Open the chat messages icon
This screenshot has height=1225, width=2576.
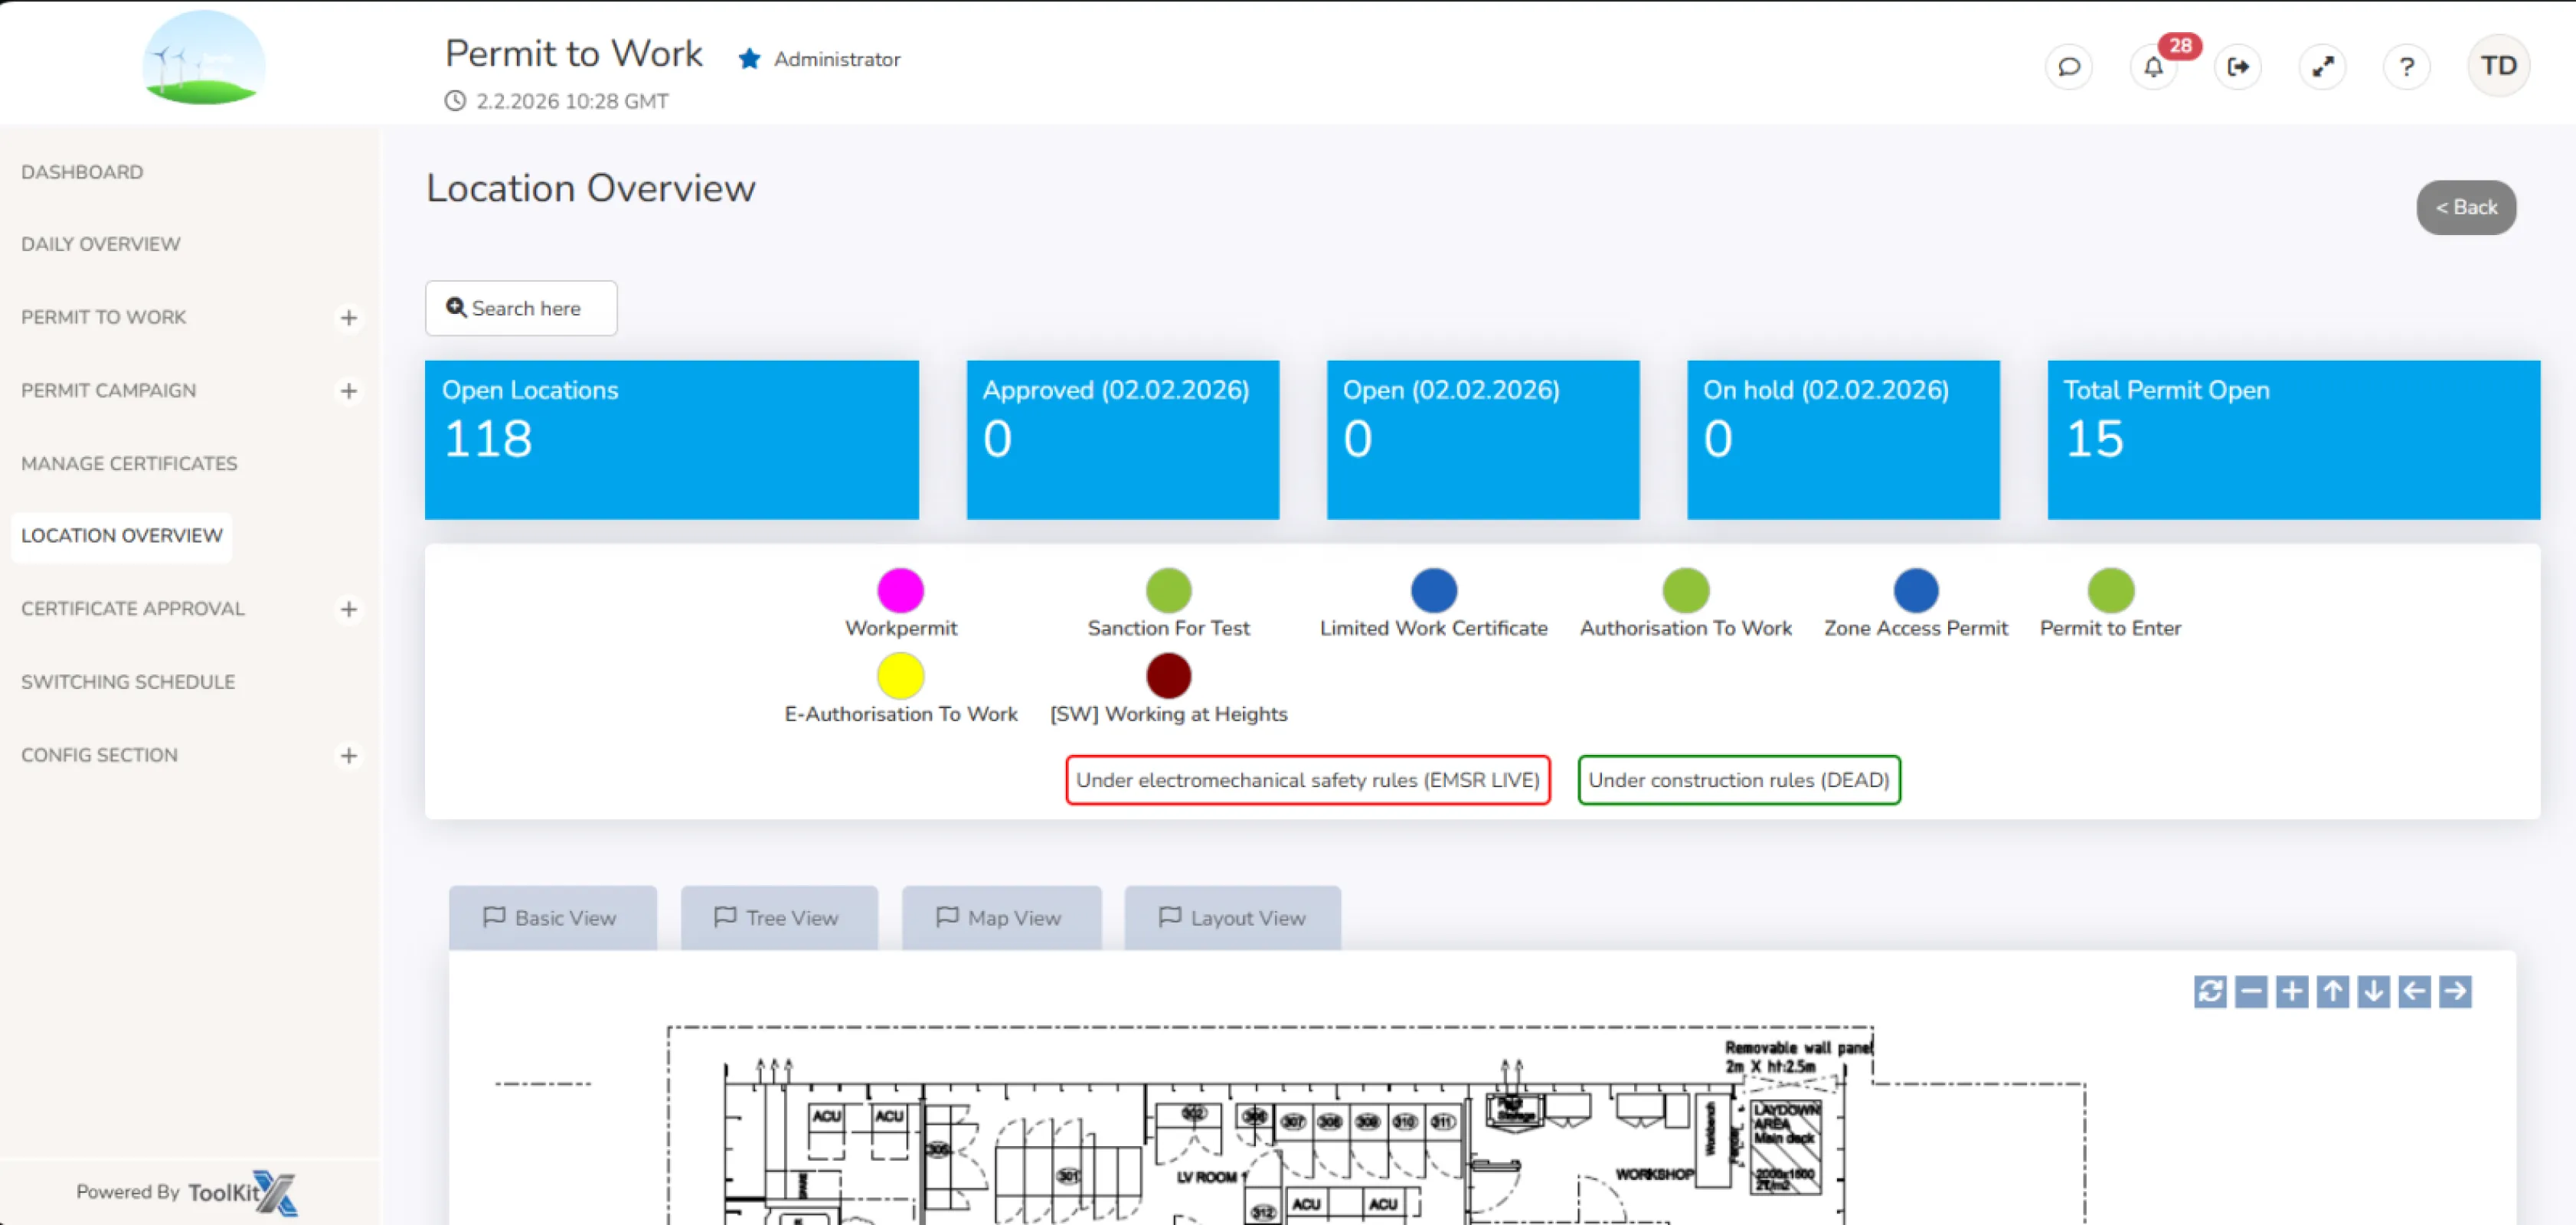tap(2068, 66)
